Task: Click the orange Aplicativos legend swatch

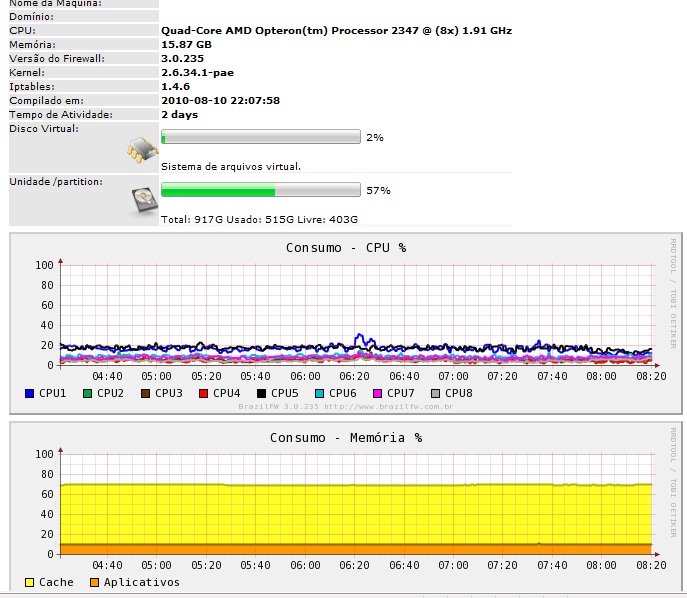Action: pyautogui.click(x=94, y=582)
